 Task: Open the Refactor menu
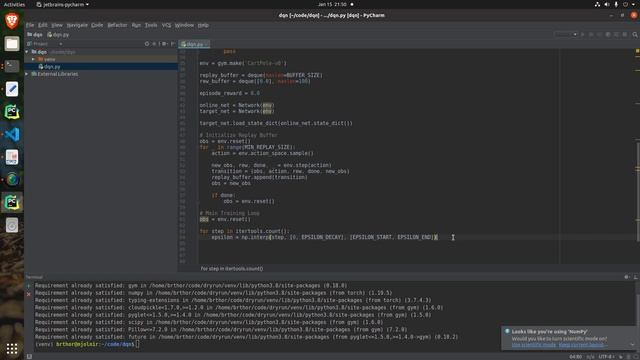tap(118, 25)
